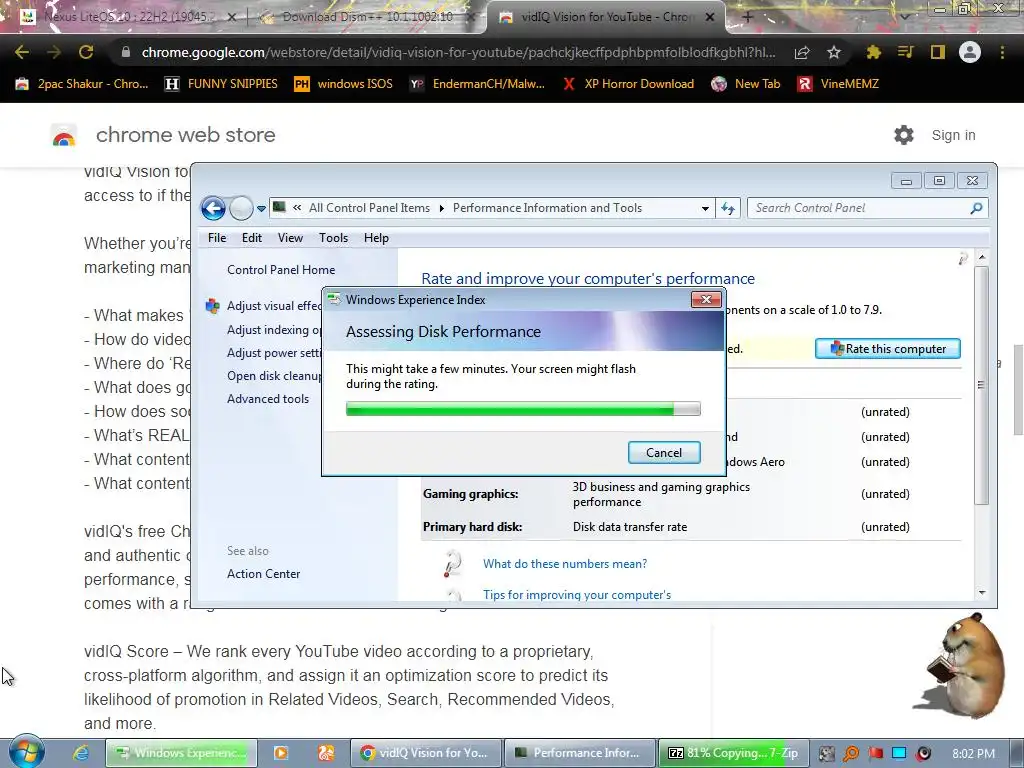Image resolution: width=1024 pixels, height=768 pixels.
Task: Expand the breadcrumb chevron before All Control Panel Items
Action: pyautogui.click(x=297, y=208)
